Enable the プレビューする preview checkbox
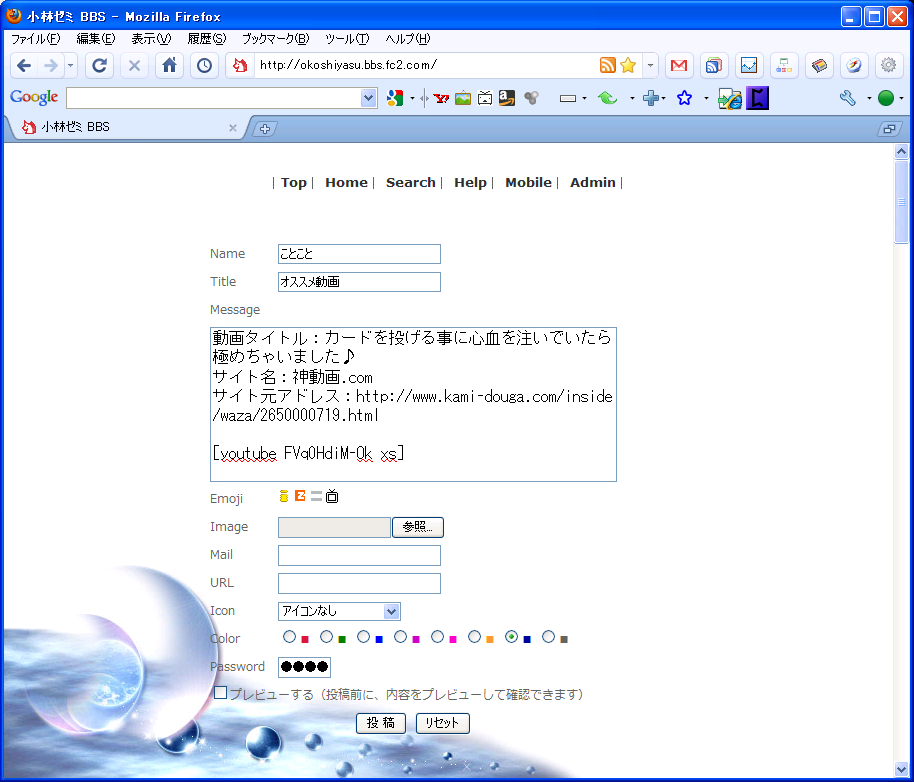This screenshot has width=914, height=782. pyautogui.click(x=221, y=692)
